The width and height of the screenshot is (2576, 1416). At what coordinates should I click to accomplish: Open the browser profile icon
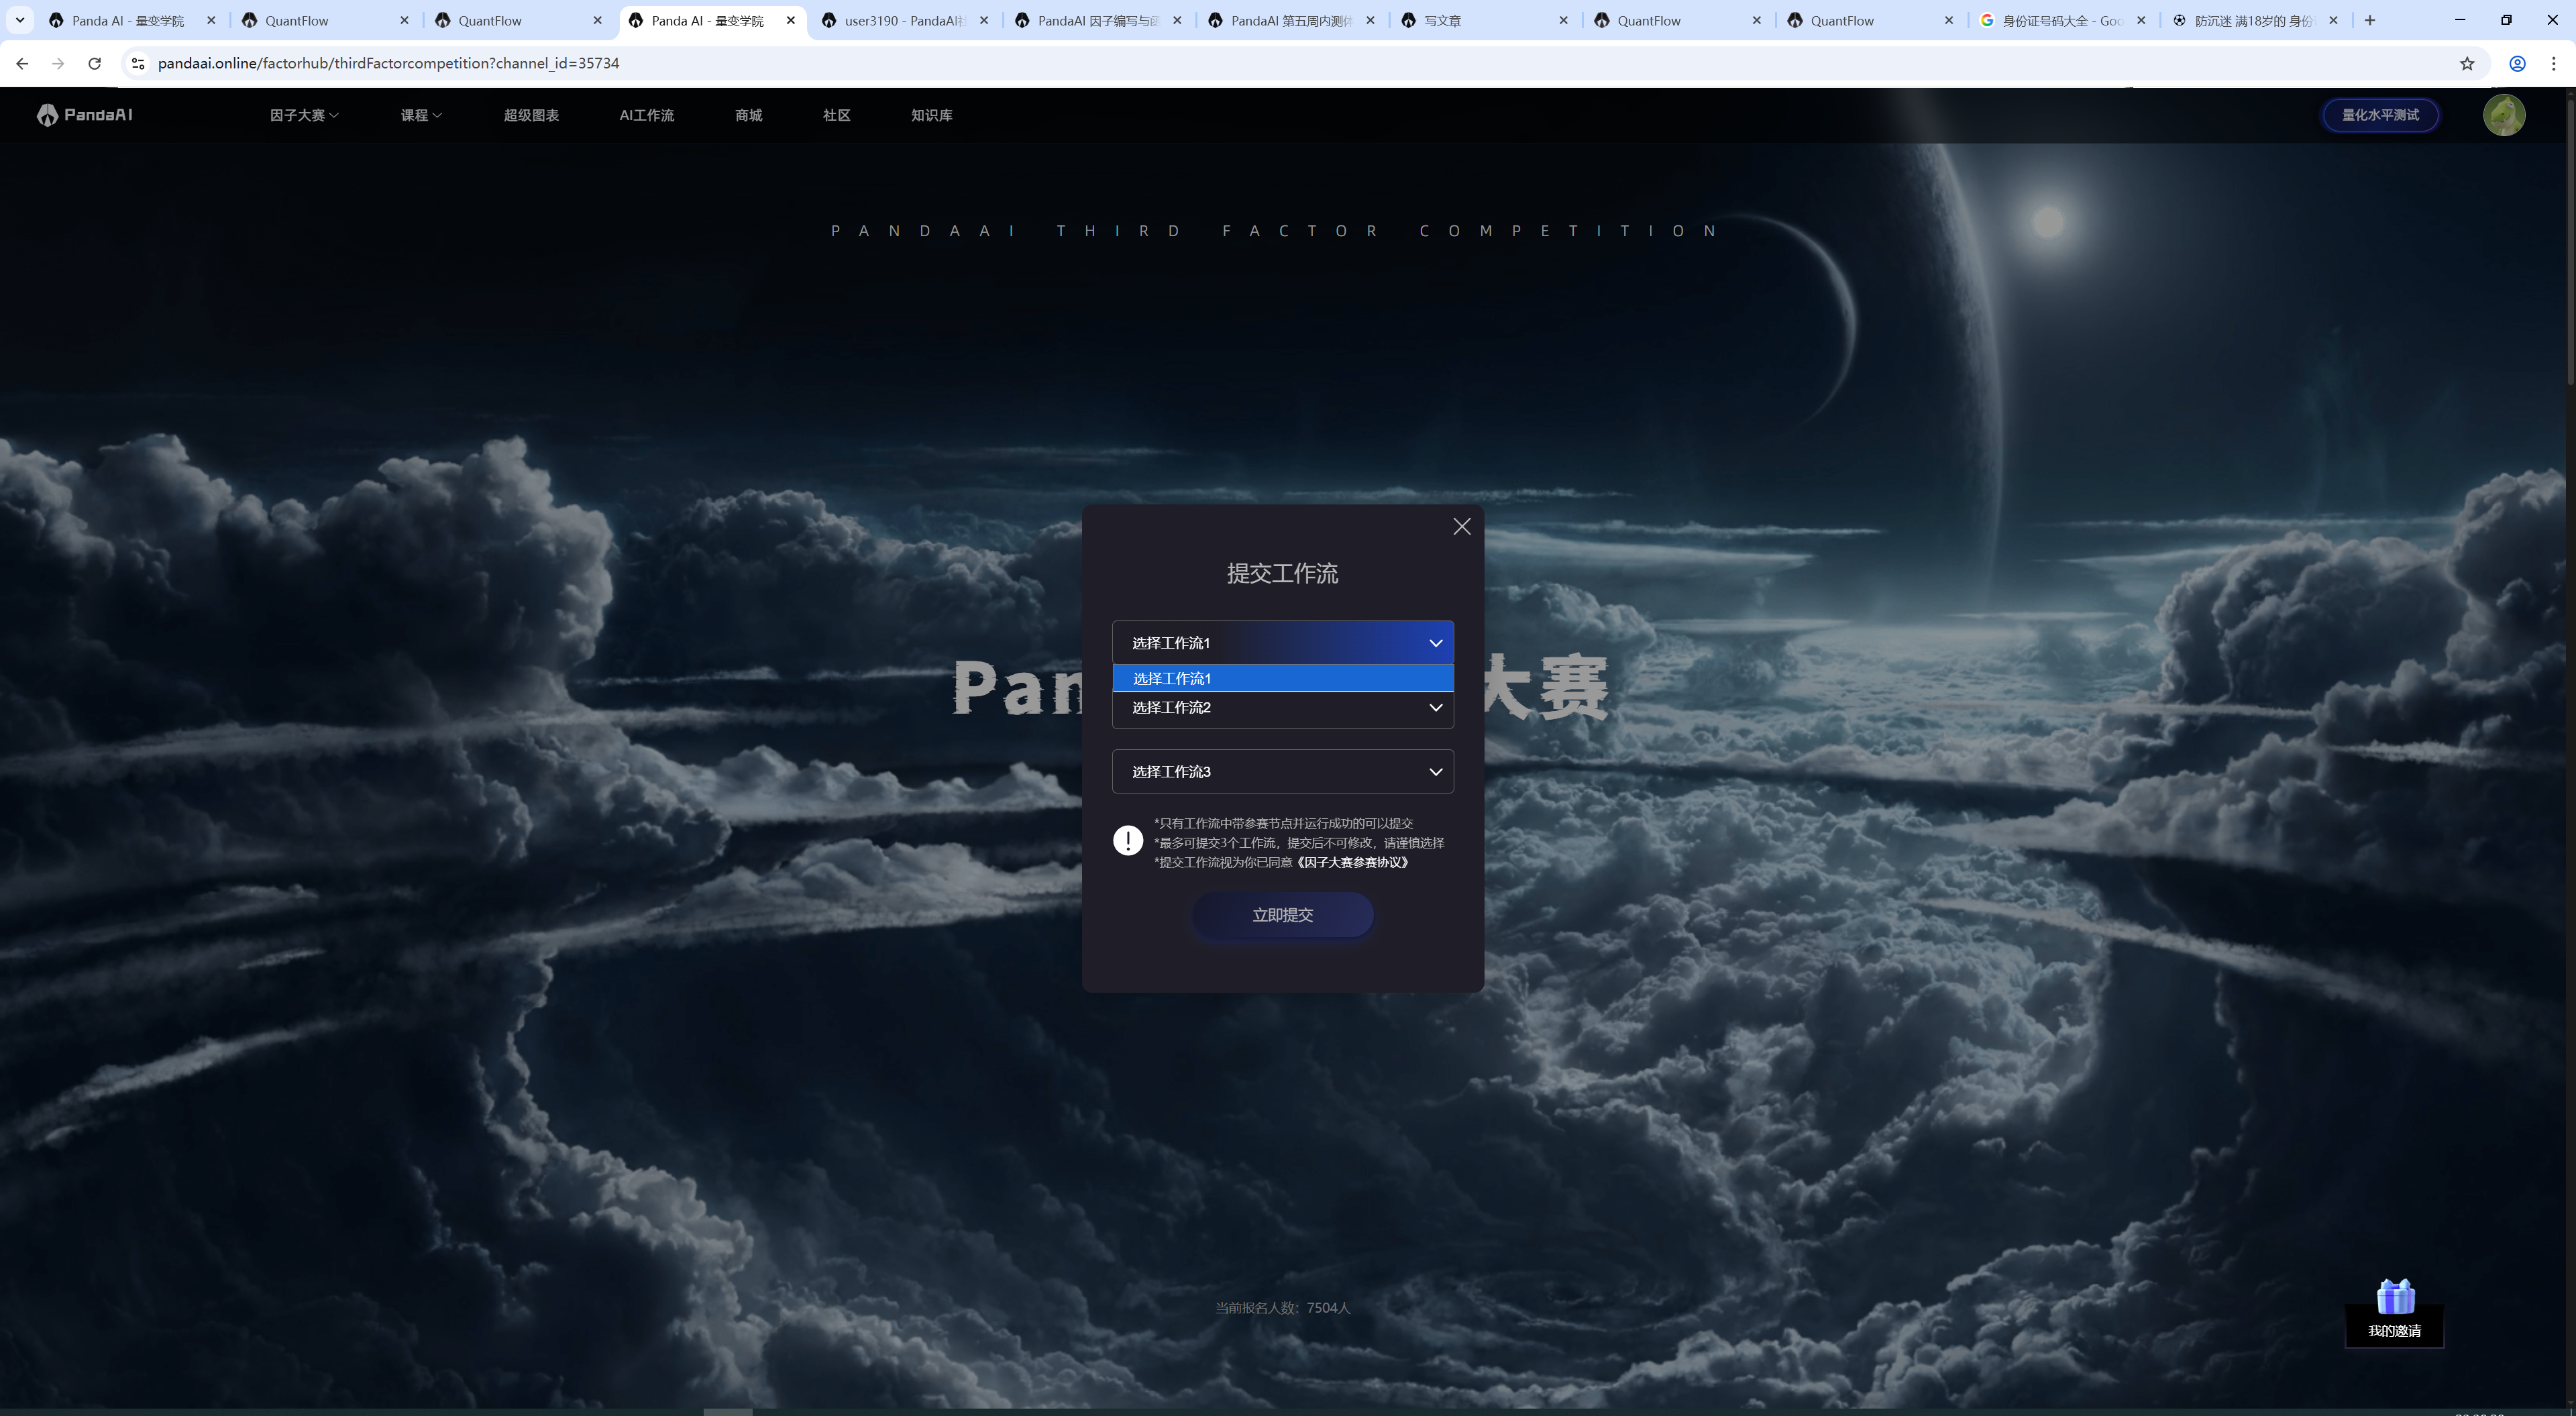coord(2518,63)
